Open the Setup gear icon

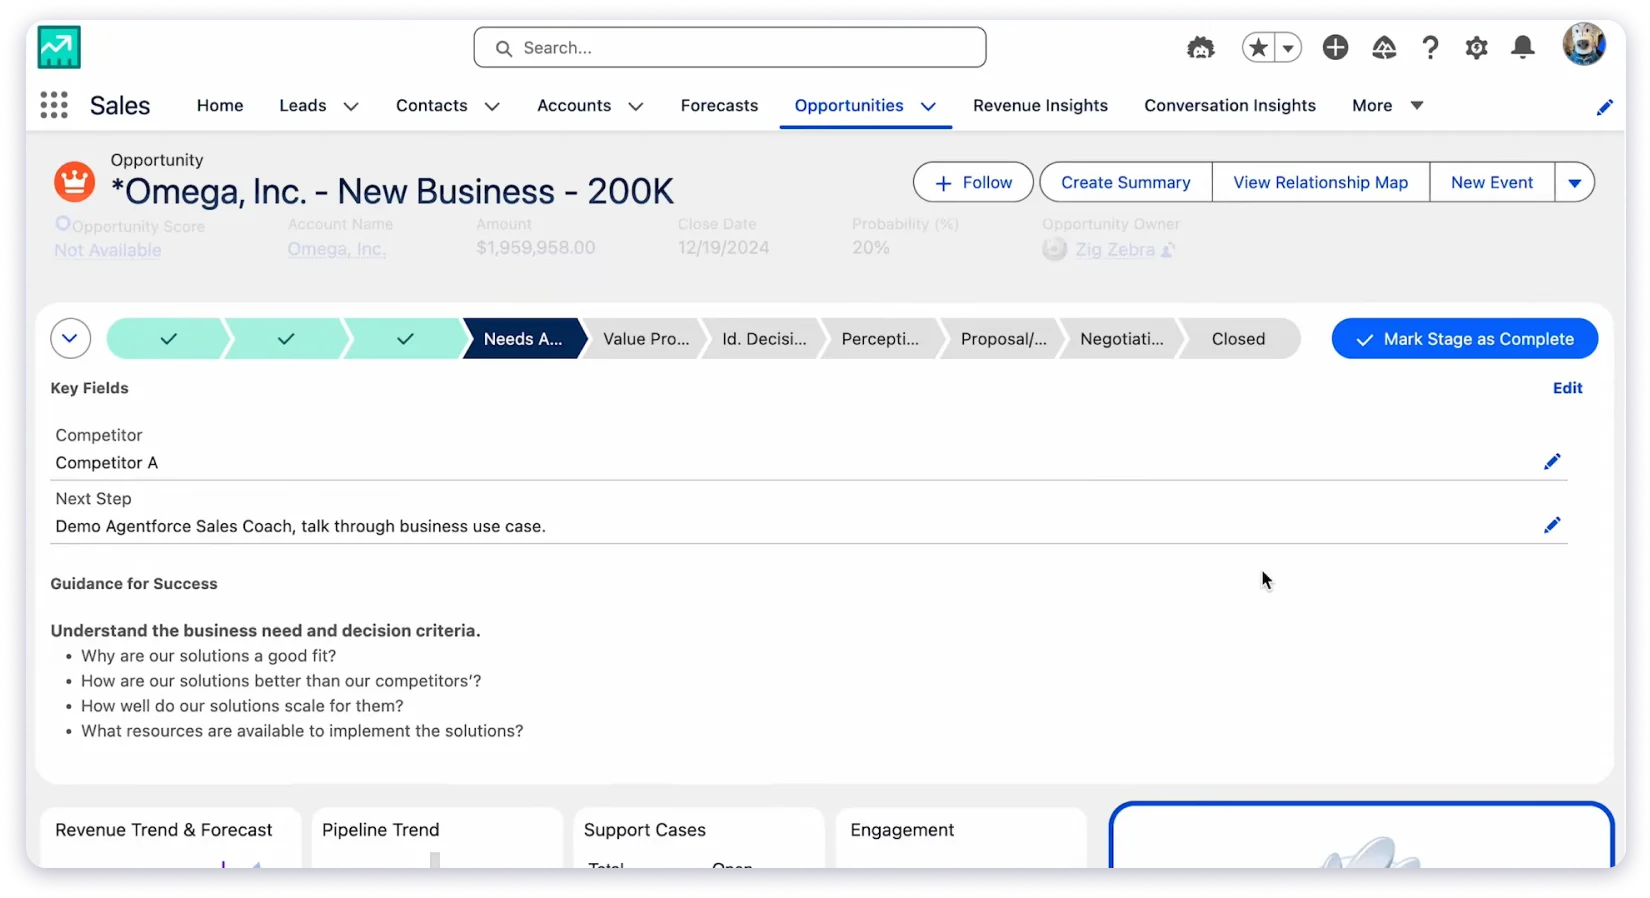(1476, 47)
